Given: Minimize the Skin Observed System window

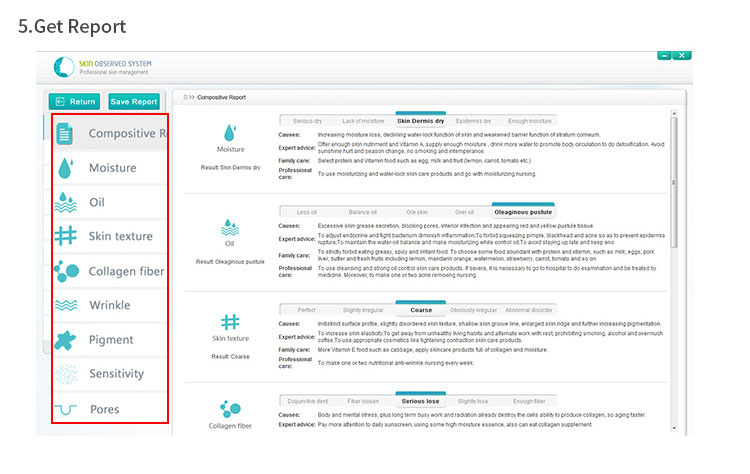Looking at the screenshot, I should [666, 55].
